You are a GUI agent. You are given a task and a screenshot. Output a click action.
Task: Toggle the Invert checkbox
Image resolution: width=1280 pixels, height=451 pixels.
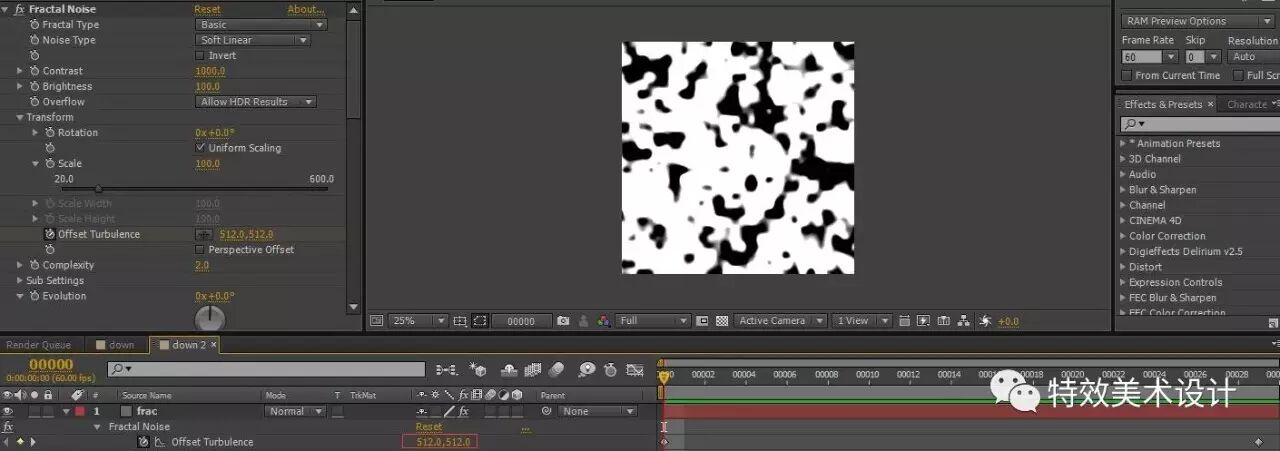coord(199,56)
